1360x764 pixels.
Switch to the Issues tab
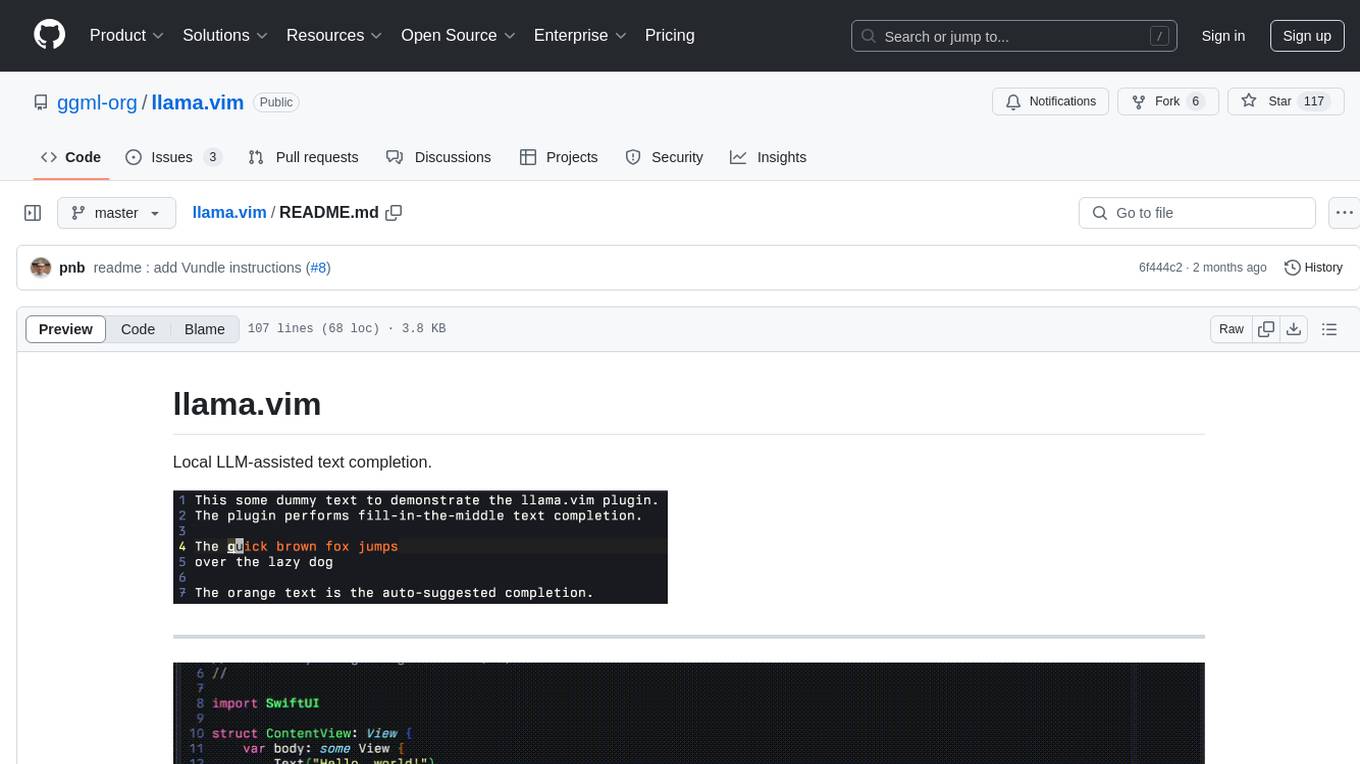pyautogui.click(x=173, y=157)
